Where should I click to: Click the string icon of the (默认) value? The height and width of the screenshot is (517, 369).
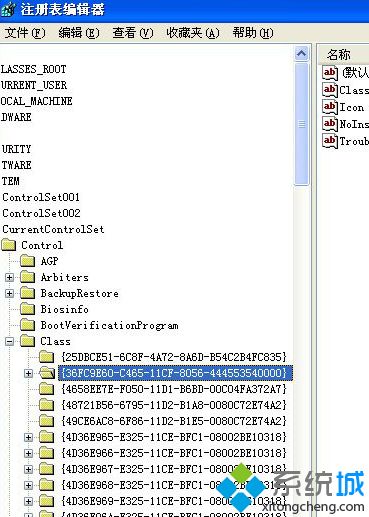[330, 73]
